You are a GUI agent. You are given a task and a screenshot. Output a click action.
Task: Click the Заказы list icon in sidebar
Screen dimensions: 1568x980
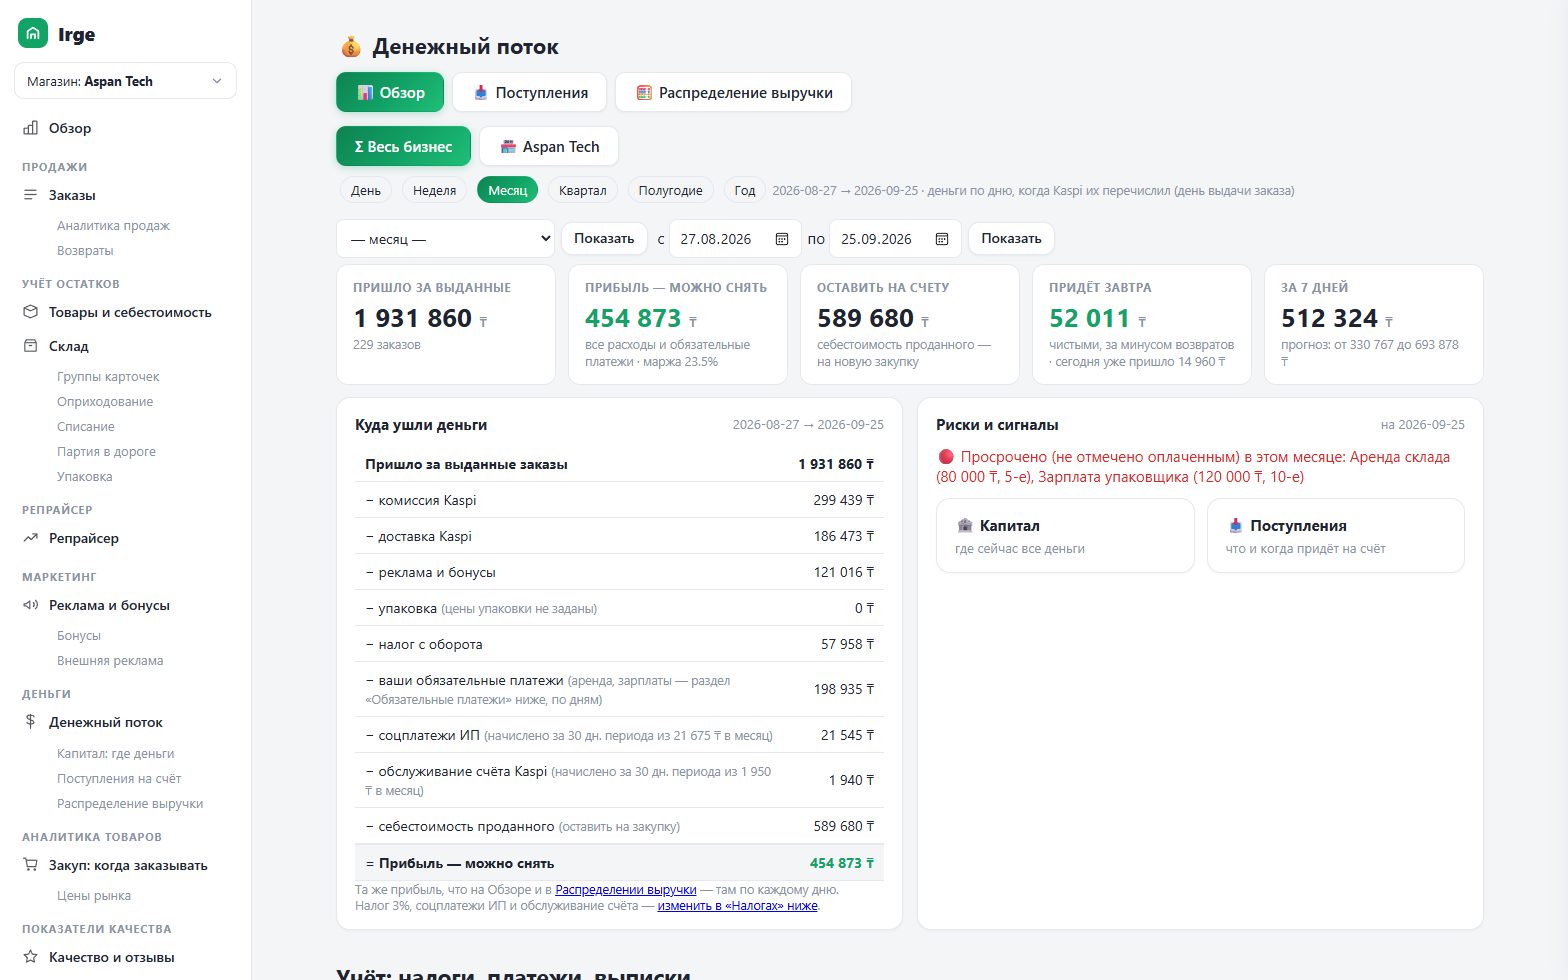click(x=31, y=195)
